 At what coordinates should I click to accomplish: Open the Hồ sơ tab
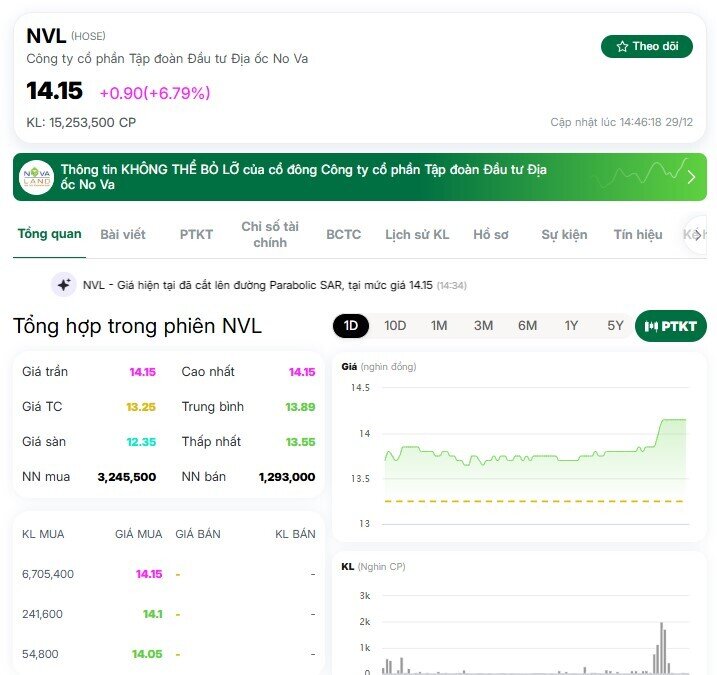pyautogui.click(x=491, y=234)
